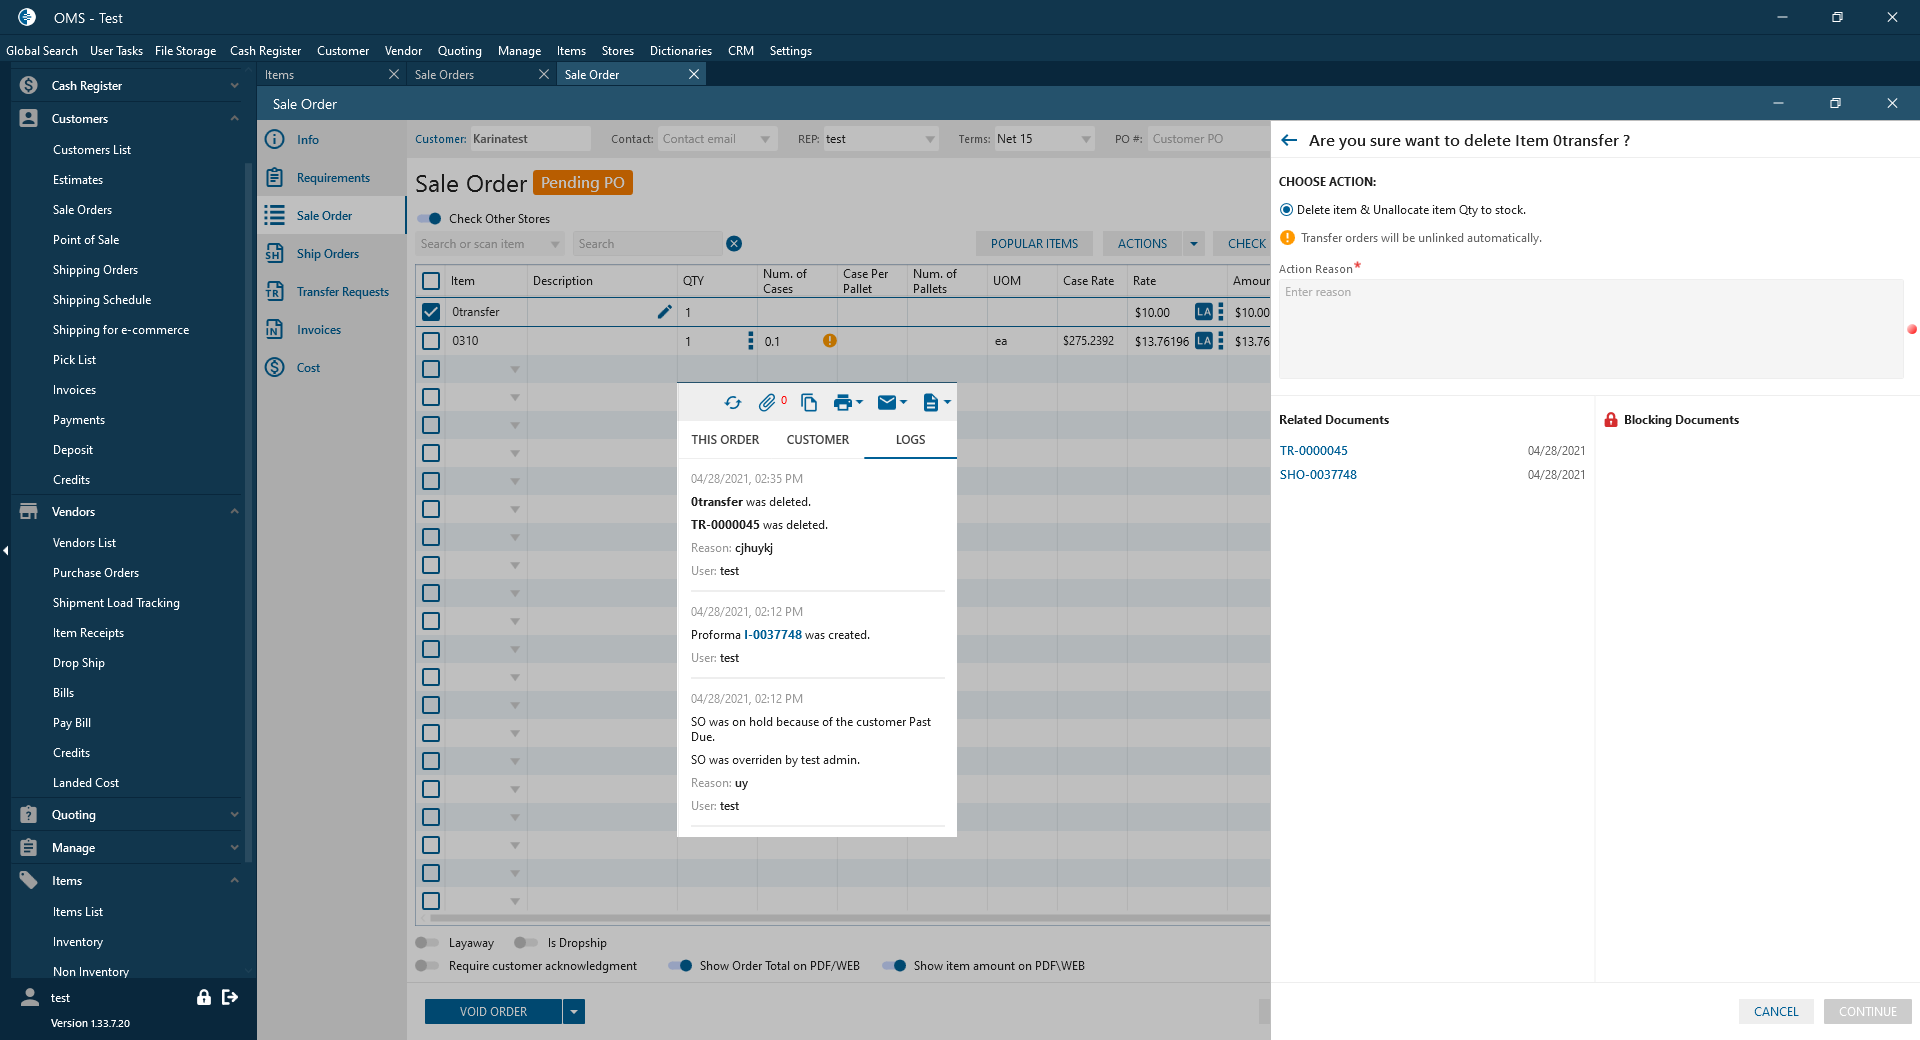Open the REP dropdown
Viewport: 1920px width, 1040px height.
click(x=930, y=140)
